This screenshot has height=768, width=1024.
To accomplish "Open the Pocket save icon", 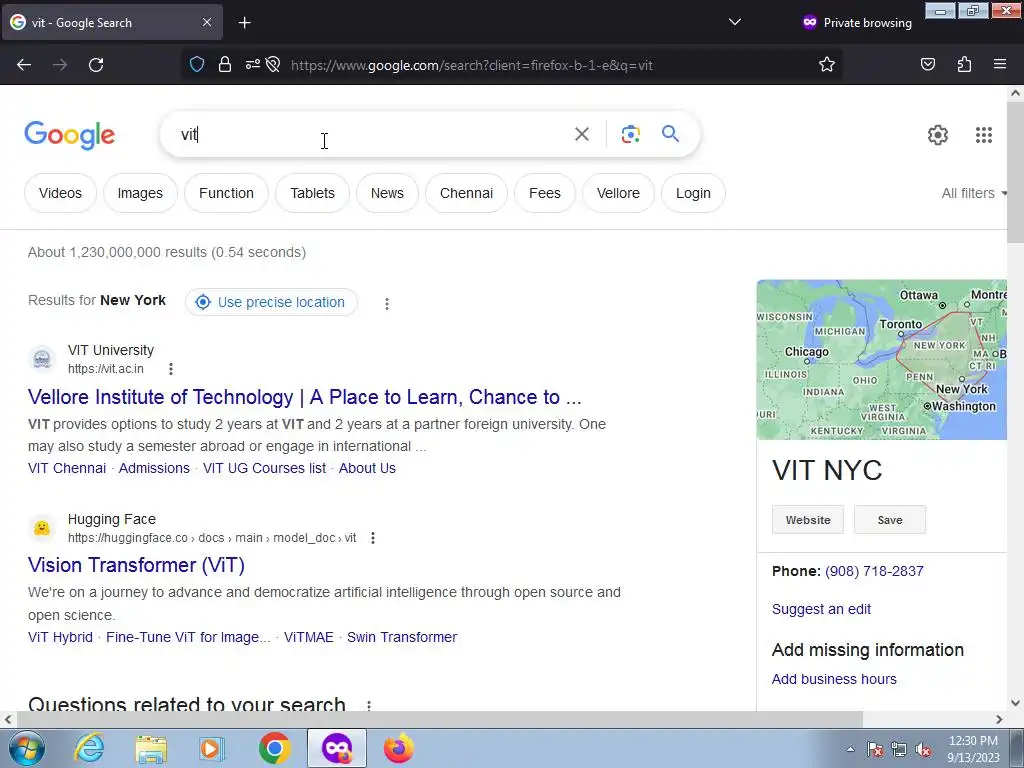I will 928,65.
